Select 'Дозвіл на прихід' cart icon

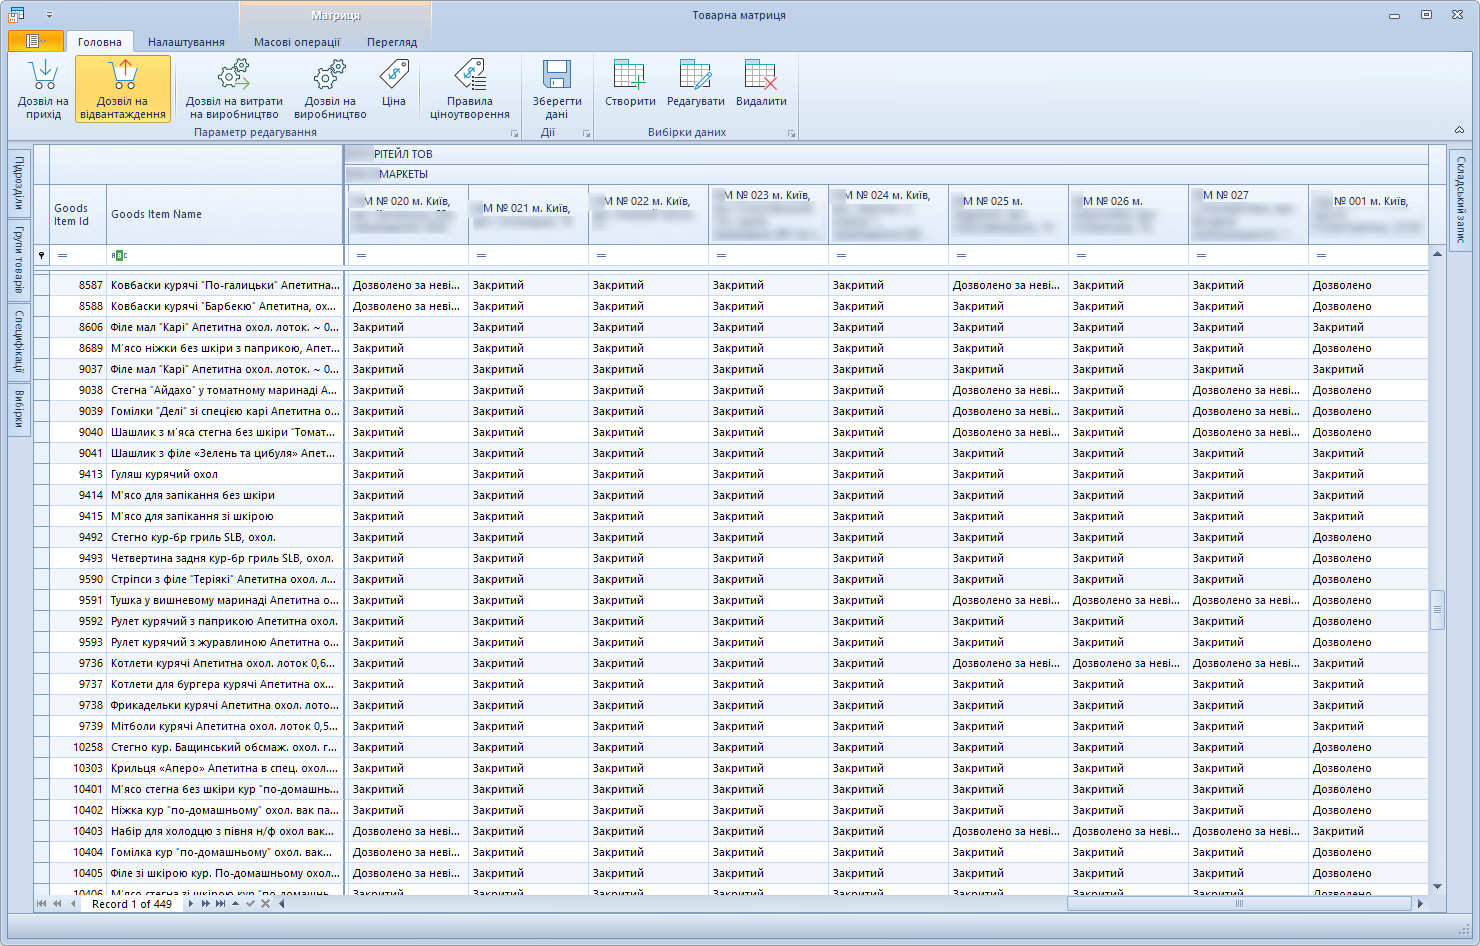click(43, 74)
